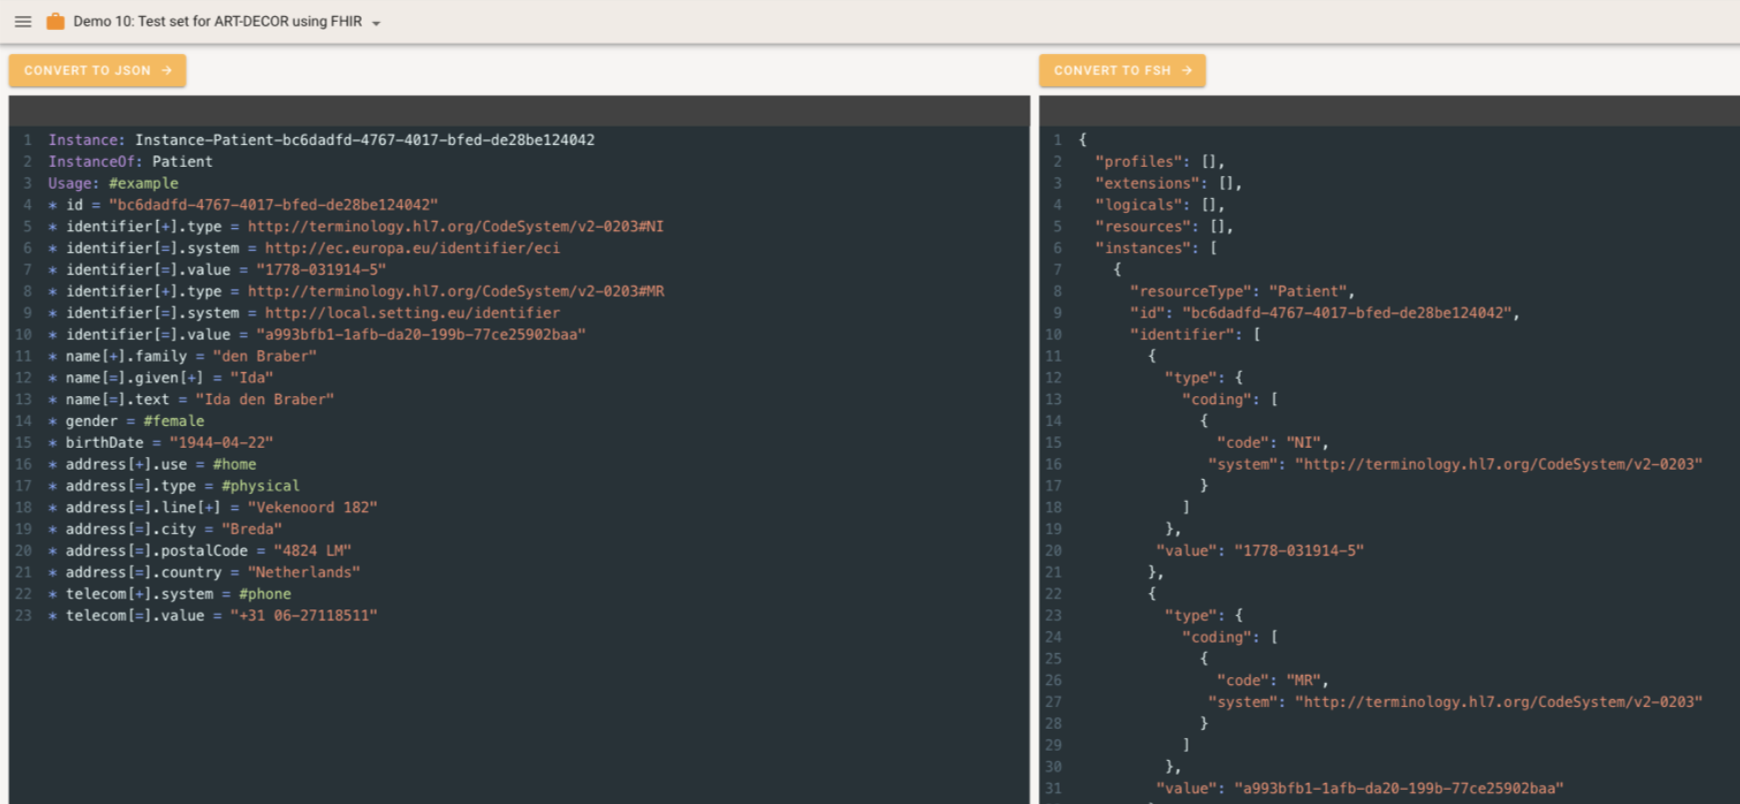The width and height of the screenshot is (1740, 804).
Task: Click the "code": "MR" JSON entry
Action: pos(1272,681)
